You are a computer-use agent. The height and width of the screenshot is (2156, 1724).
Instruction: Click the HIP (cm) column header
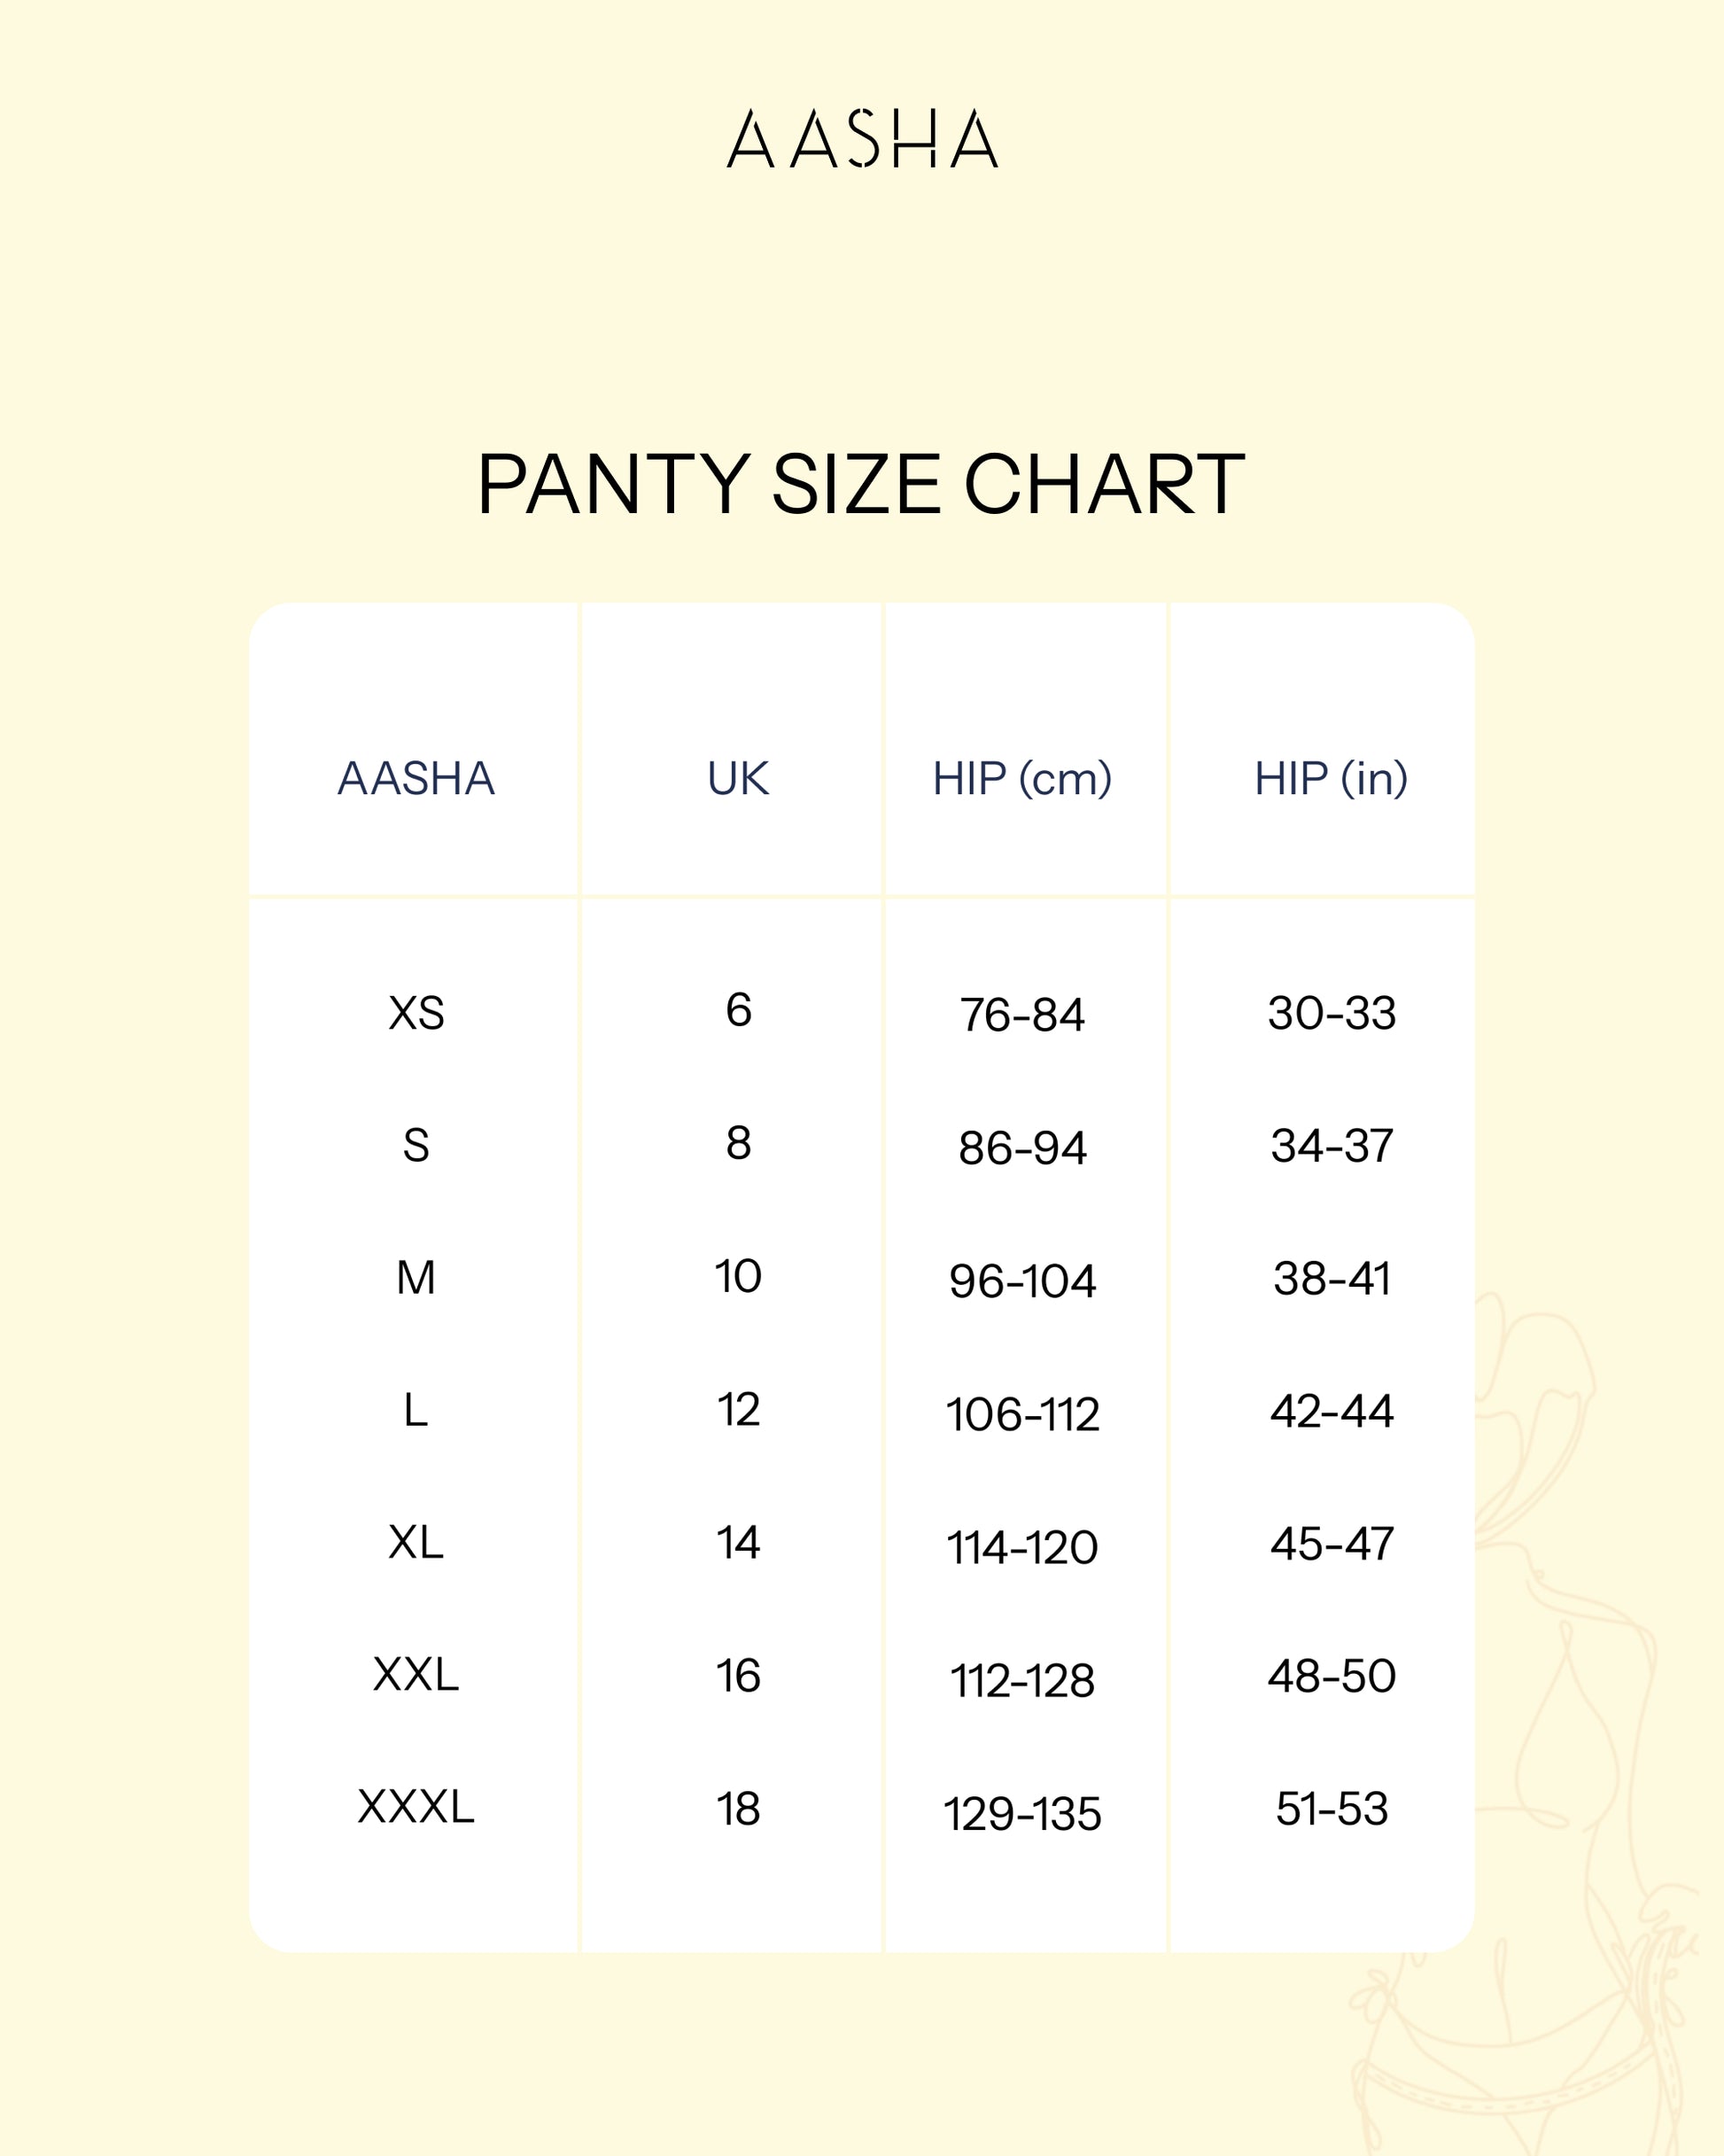click(x=1022, y=779)
